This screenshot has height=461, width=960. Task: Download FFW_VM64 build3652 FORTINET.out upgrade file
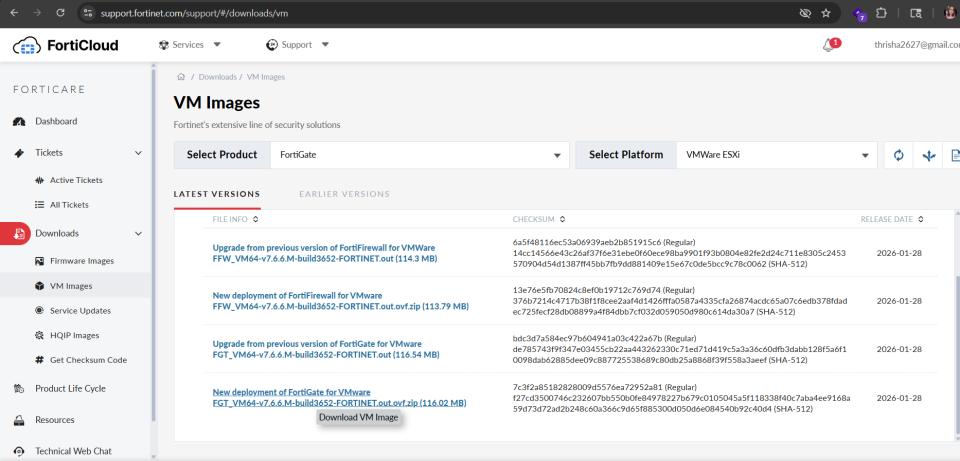point(324,253)
